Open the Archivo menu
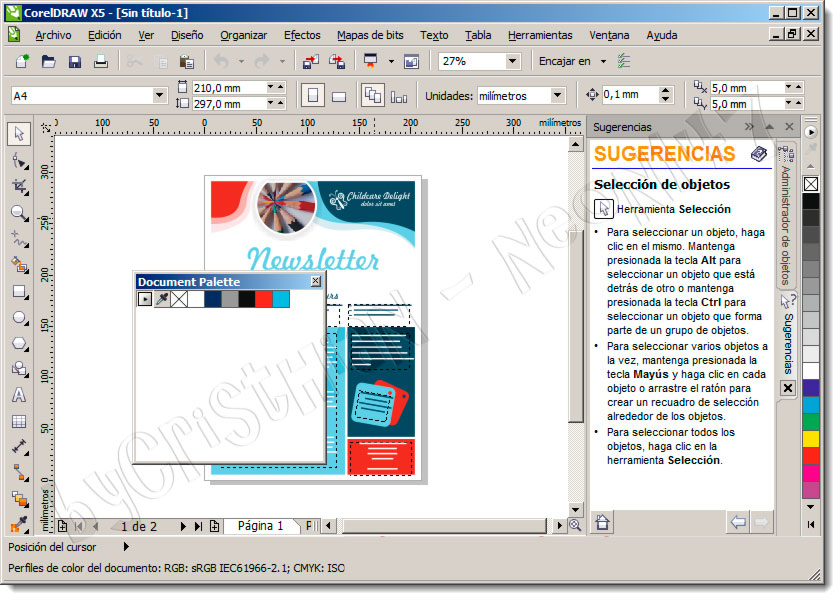The width and height of the screenshot is (840, 600). click(x=53, y=35)
